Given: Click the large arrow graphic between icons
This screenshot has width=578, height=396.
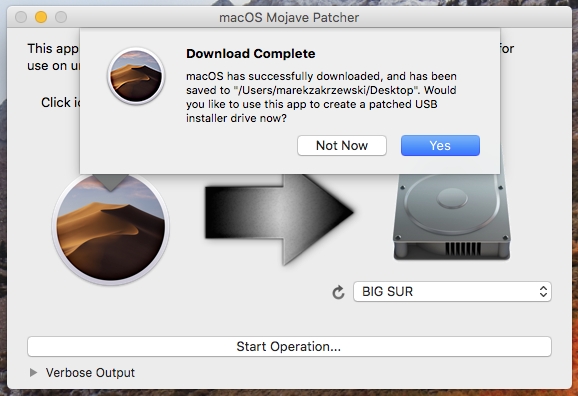Looking at the screenshot, I should 279,219.
